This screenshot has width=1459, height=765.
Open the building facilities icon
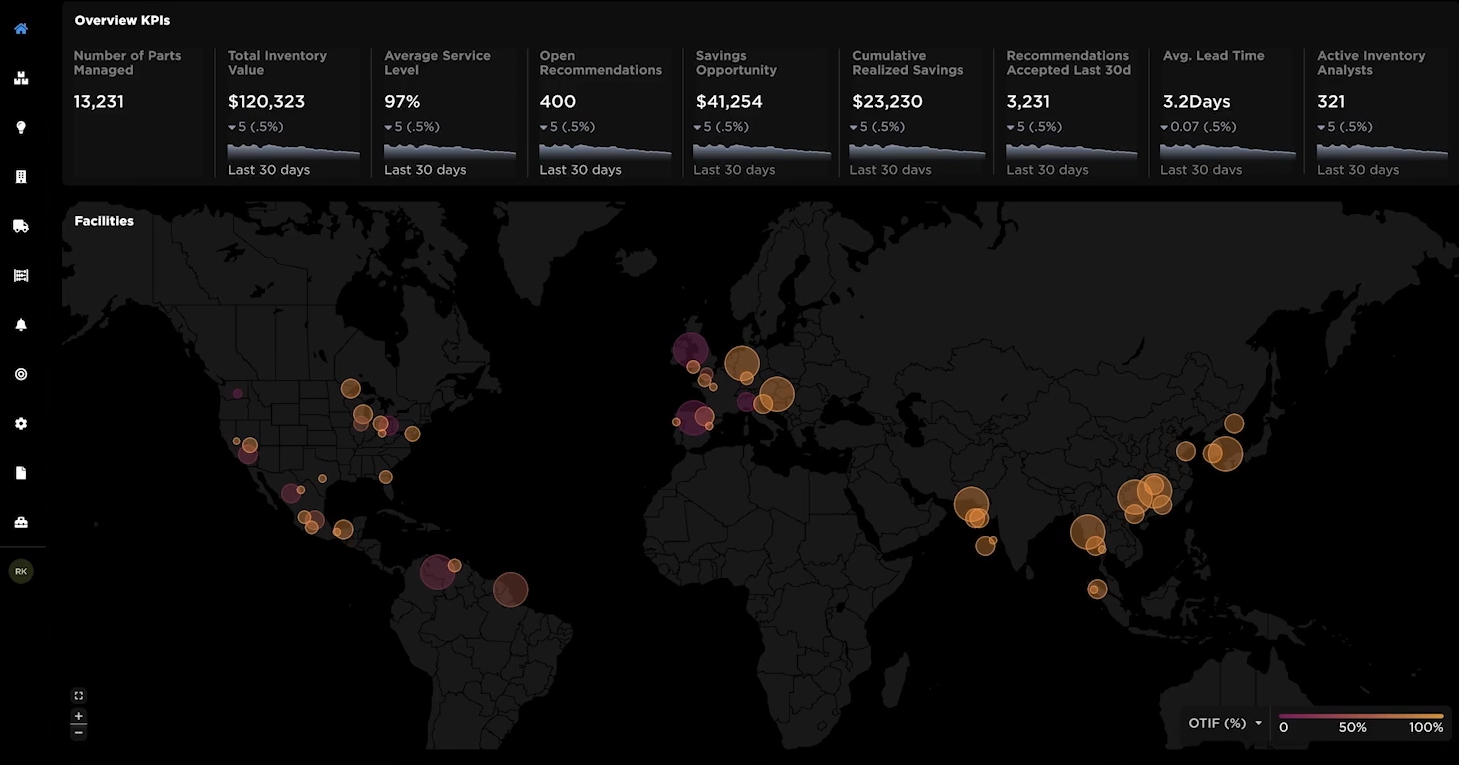pos(21,177)
